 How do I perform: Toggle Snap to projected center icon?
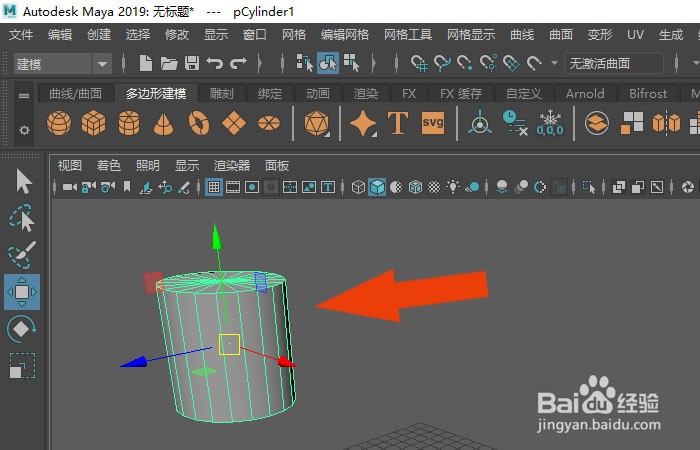coord(488,63)
